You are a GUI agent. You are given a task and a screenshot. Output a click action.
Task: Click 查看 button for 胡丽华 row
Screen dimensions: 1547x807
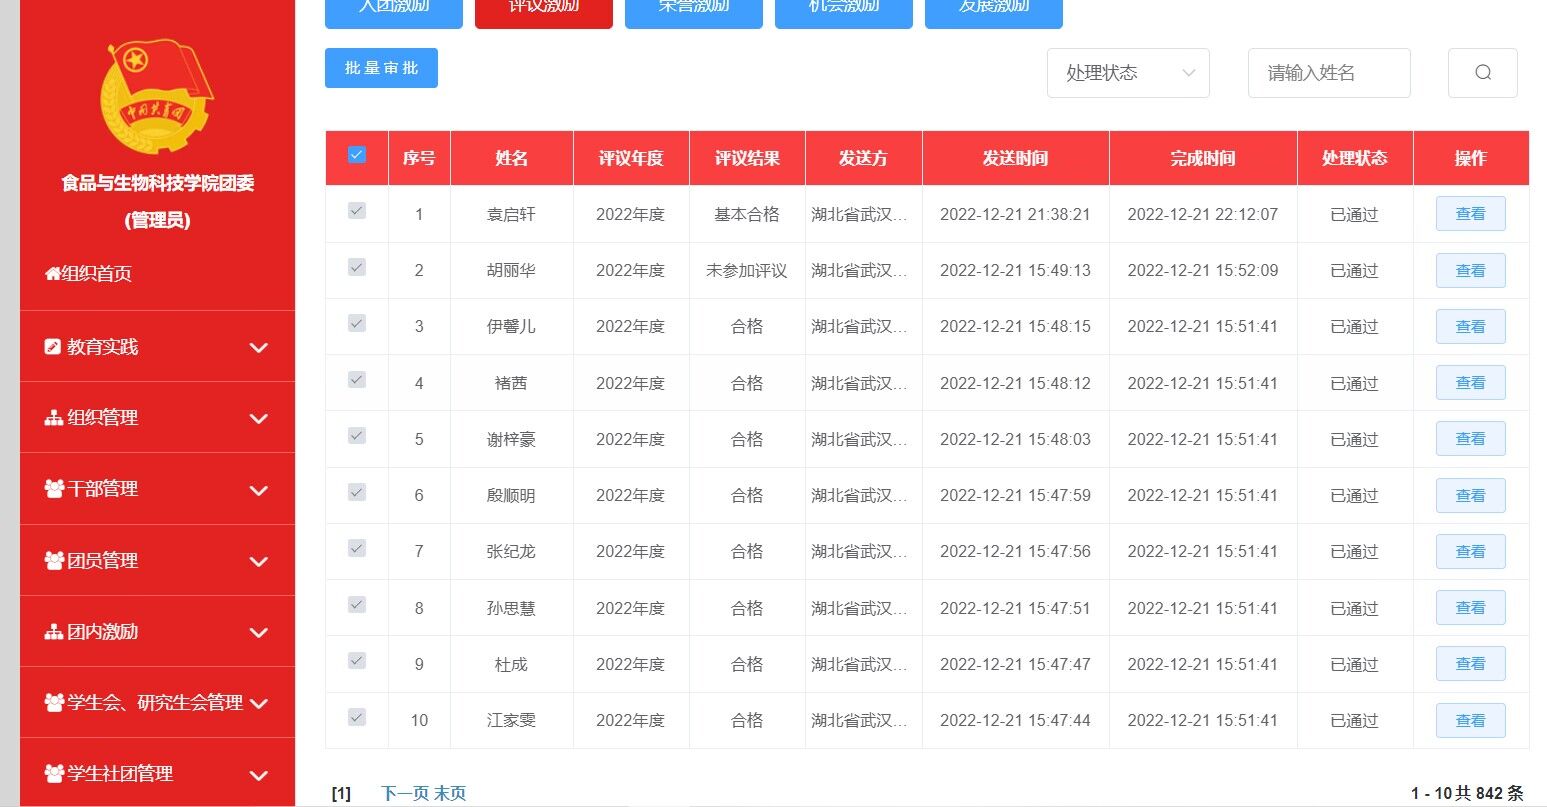pos(1470,270)
